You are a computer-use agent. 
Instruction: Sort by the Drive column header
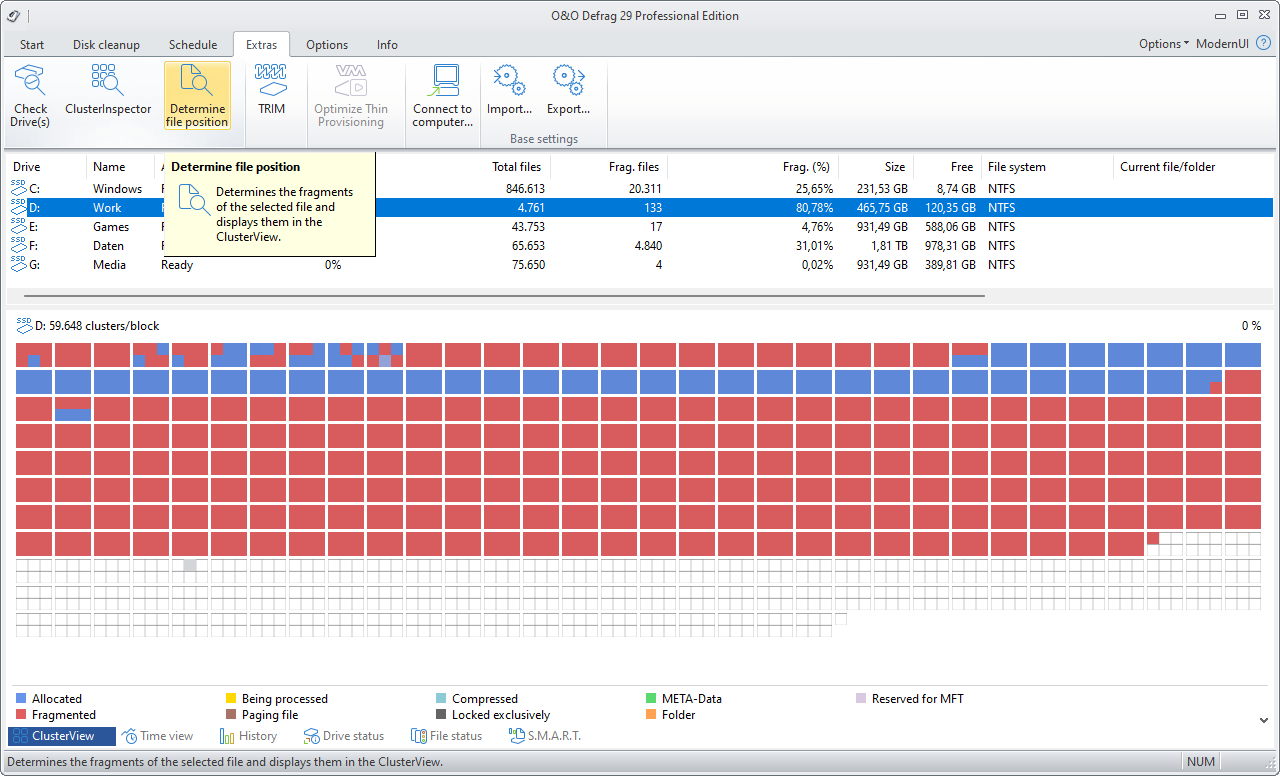47,167
